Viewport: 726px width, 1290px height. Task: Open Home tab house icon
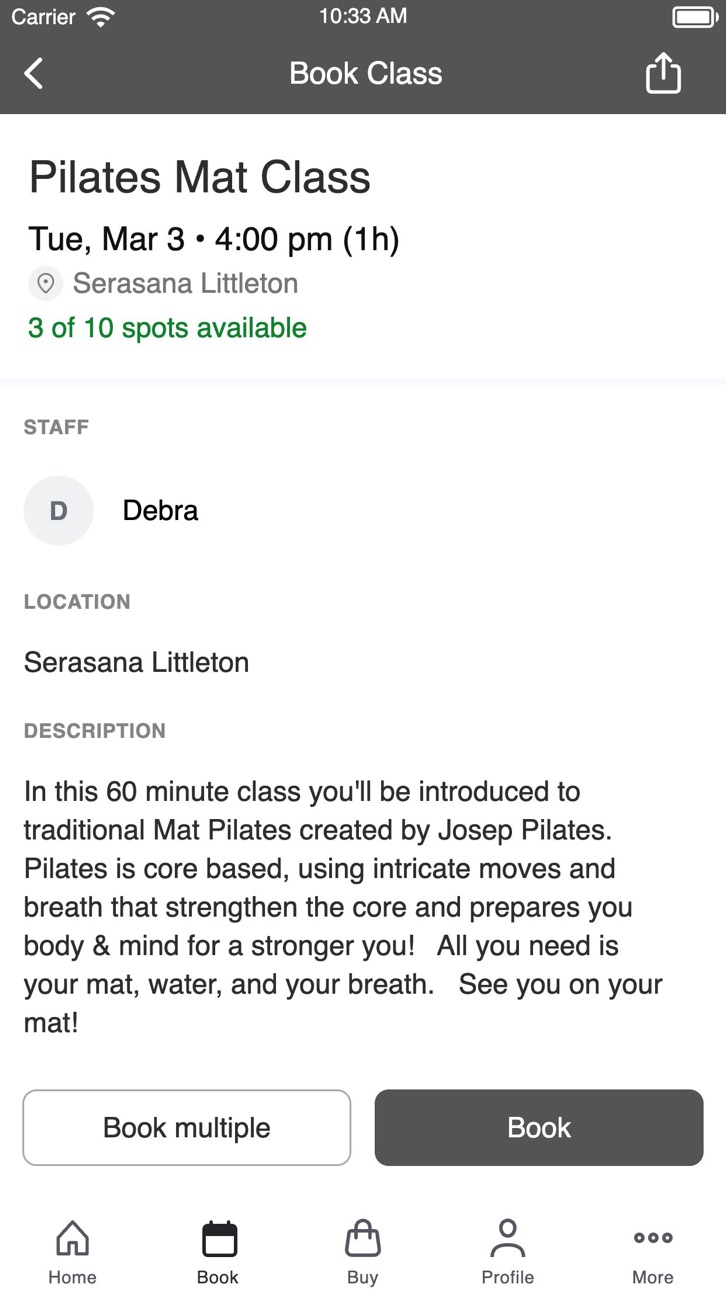[73, 1238]
